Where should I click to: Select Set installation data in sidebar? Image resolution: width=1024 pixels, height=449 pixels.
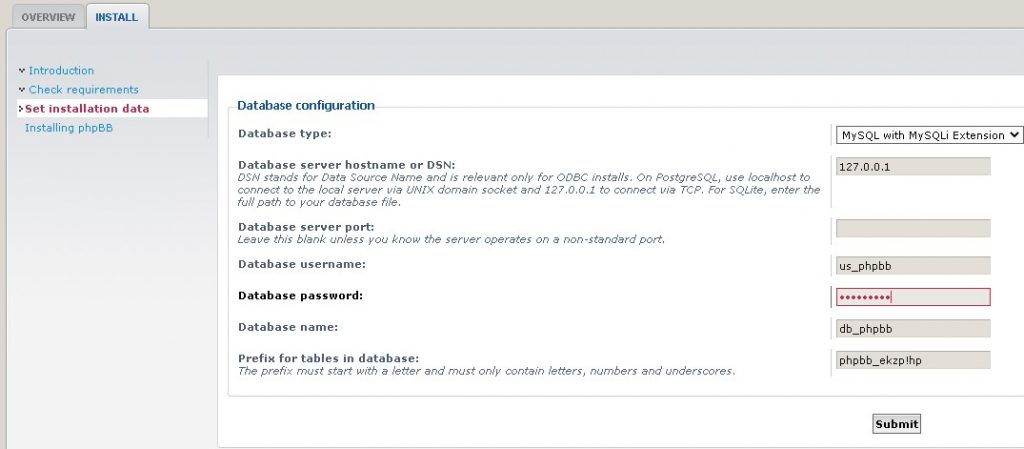[87, 109]
